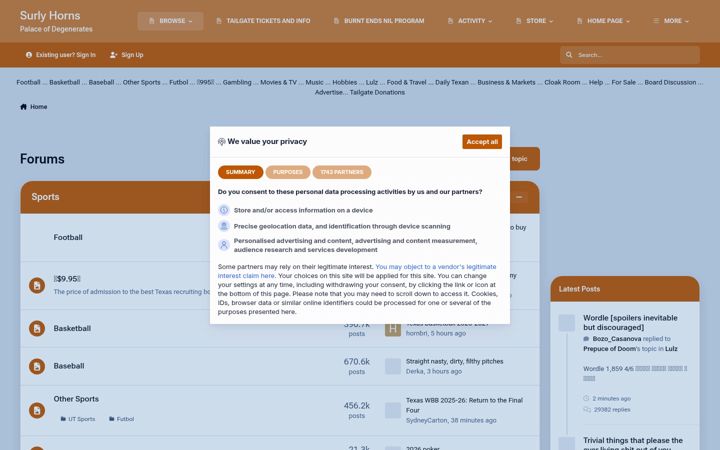The image size is (720, 450).
Task: Click Bozo_Casanova username
Action: click(617, 339)
